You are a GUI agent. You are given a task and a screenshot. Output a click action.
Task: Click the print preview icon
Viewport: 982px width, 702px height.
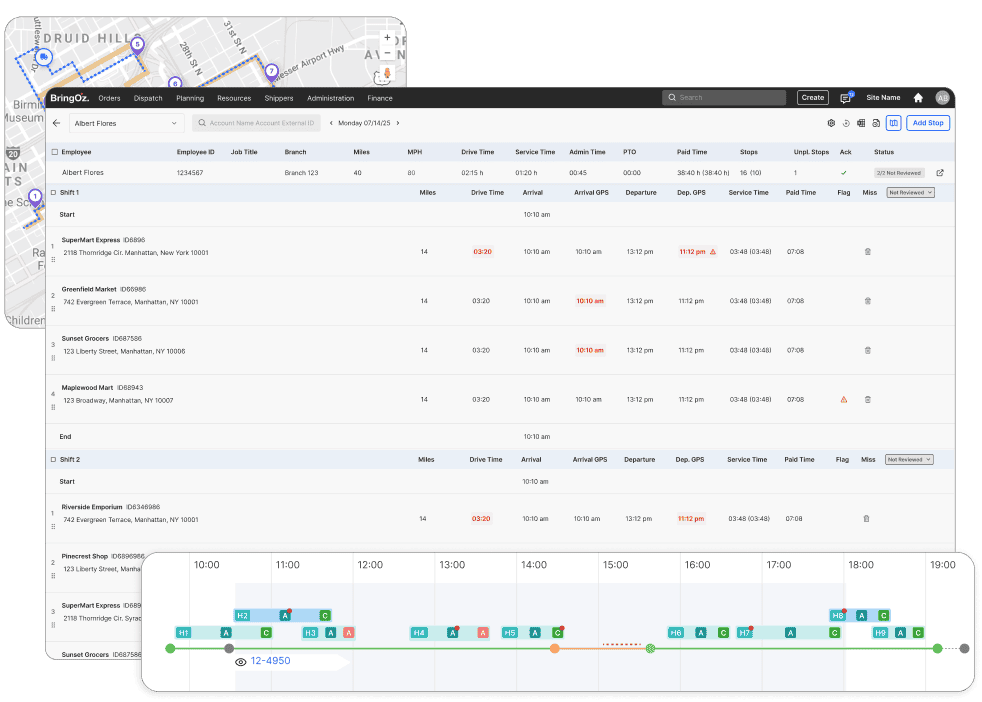[x=876, y=123]
